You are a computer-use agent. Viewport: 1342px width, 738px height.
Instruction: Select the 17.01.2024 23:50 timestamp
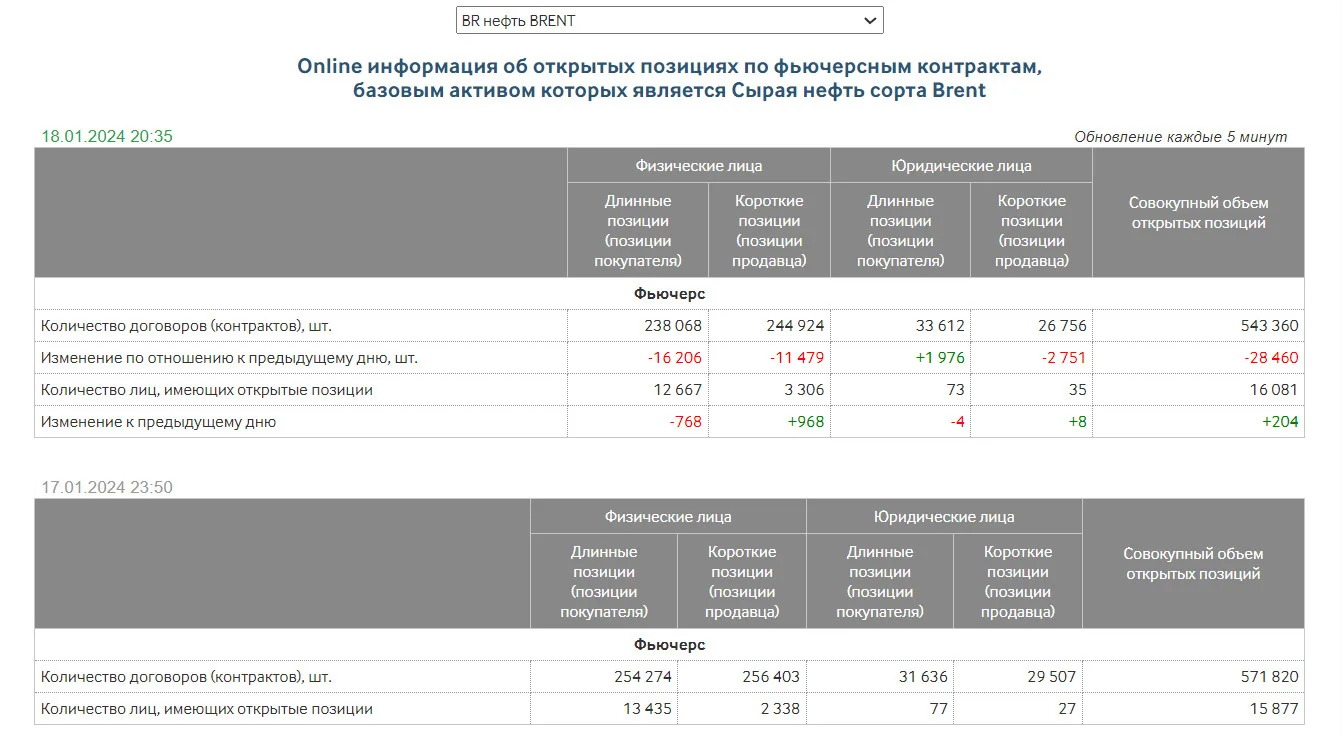coord(107,487)
